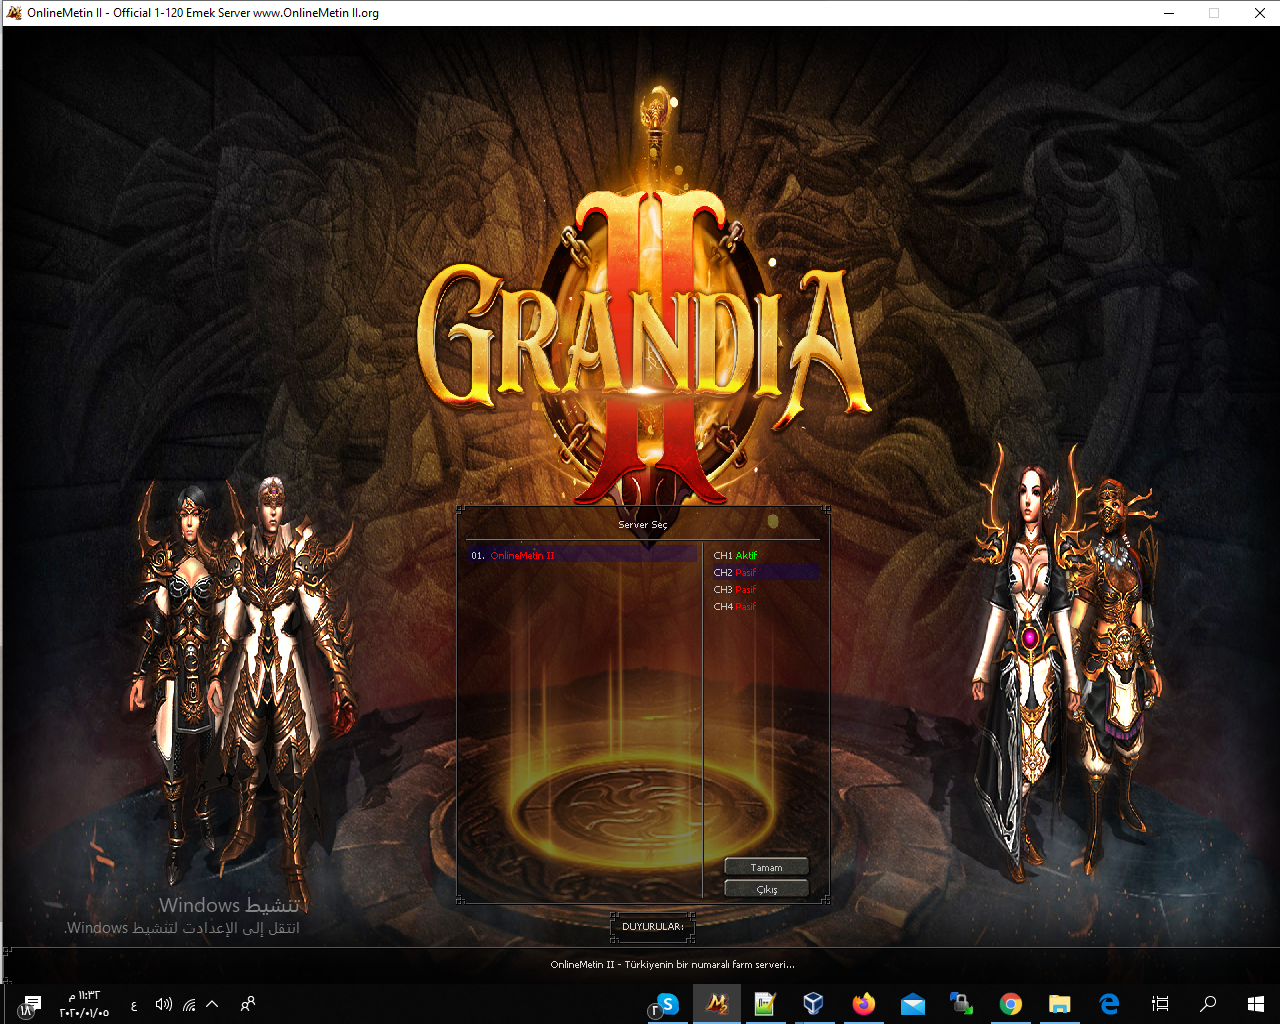Open Google Chrome from the taskbar
The image size is (1280, 1024).
(x=1010, y=1004)
